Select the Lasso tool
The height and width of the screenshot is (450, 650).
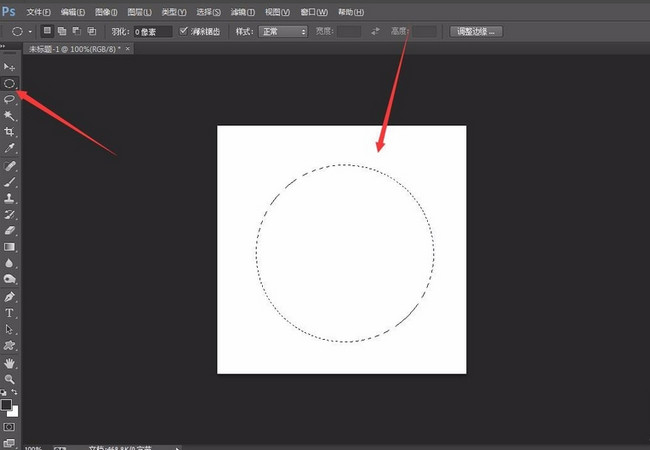click(x=10, y=99)
